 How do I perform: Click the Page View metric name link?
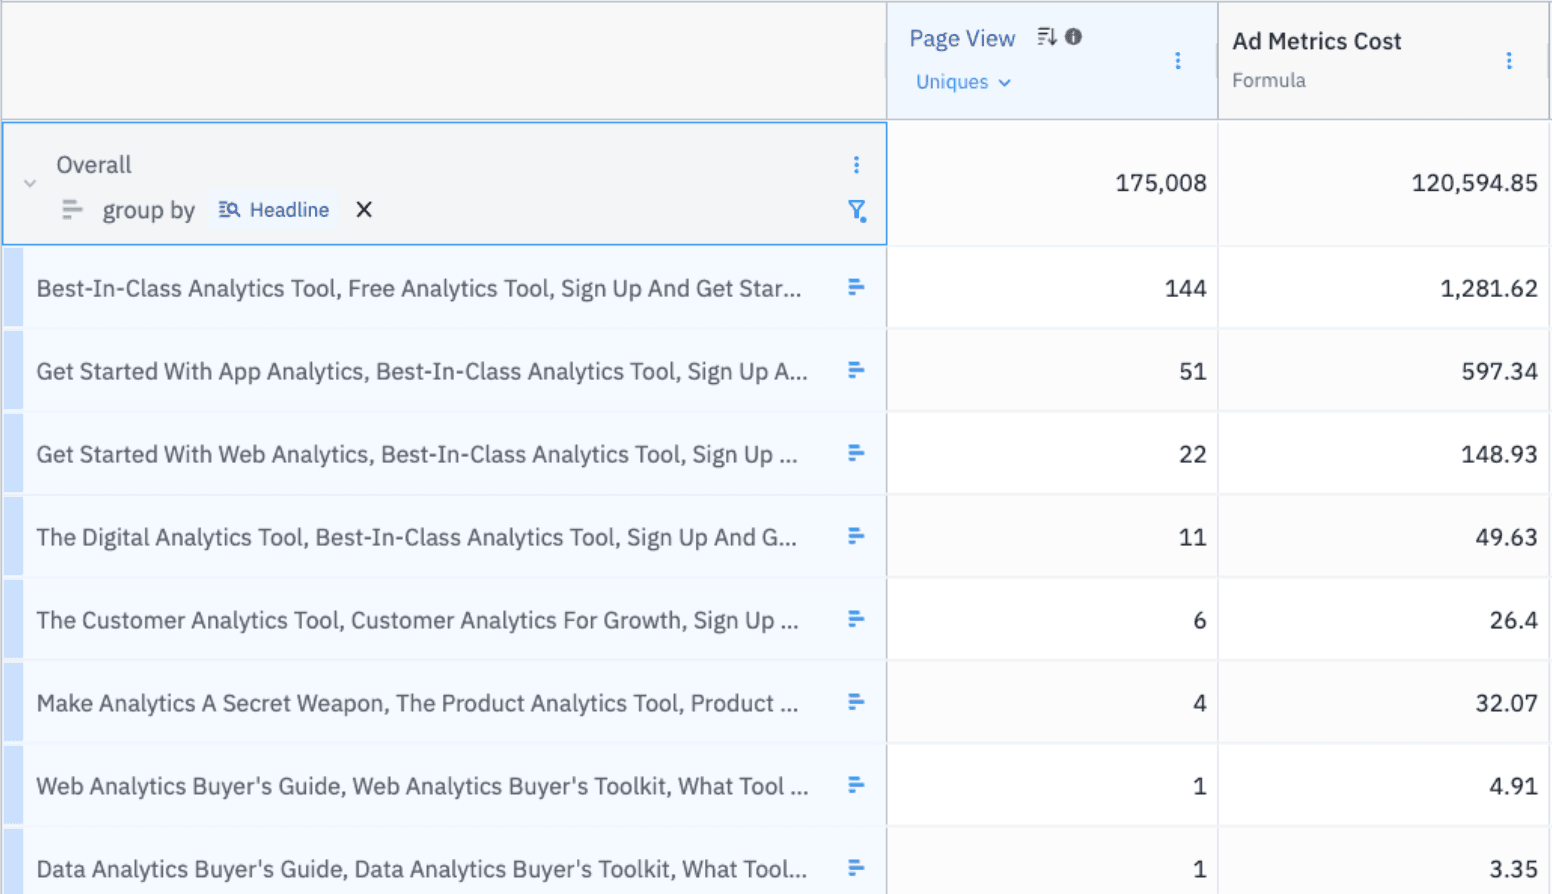962,37
